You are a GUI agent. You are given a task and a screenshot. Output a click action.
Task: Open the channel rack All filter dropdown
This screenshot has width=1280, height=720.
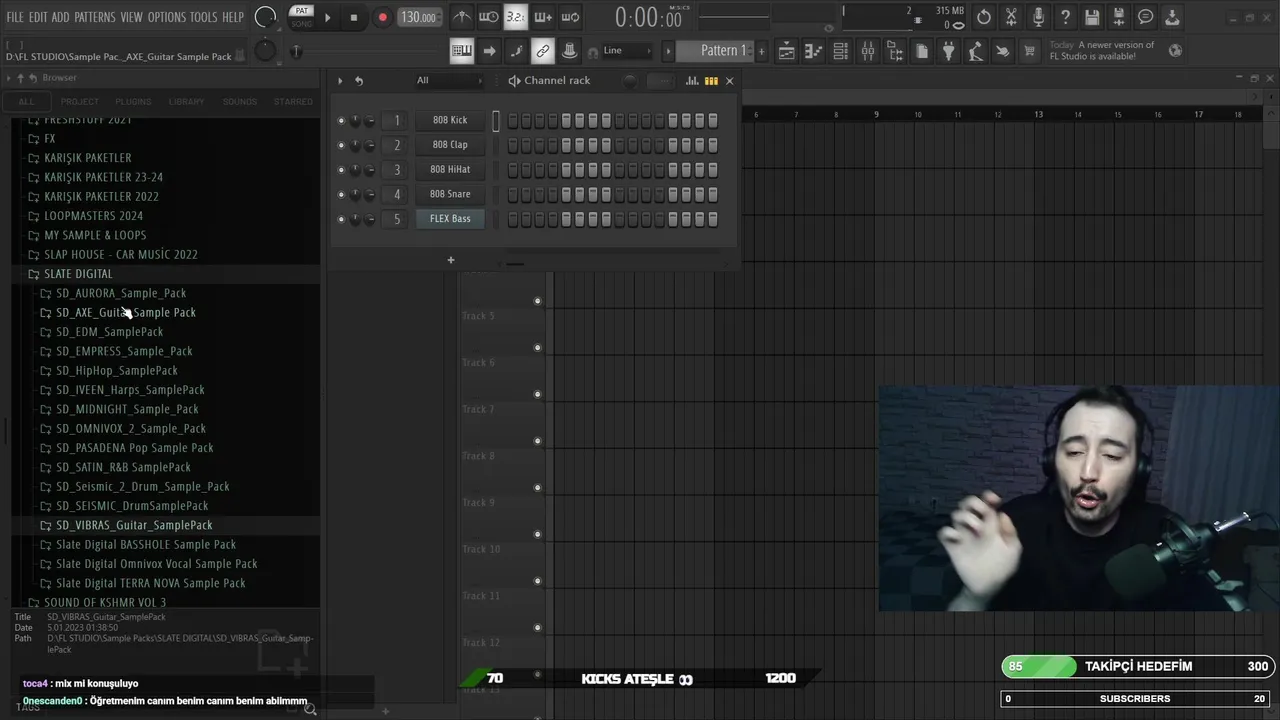[x=449, y=81]
